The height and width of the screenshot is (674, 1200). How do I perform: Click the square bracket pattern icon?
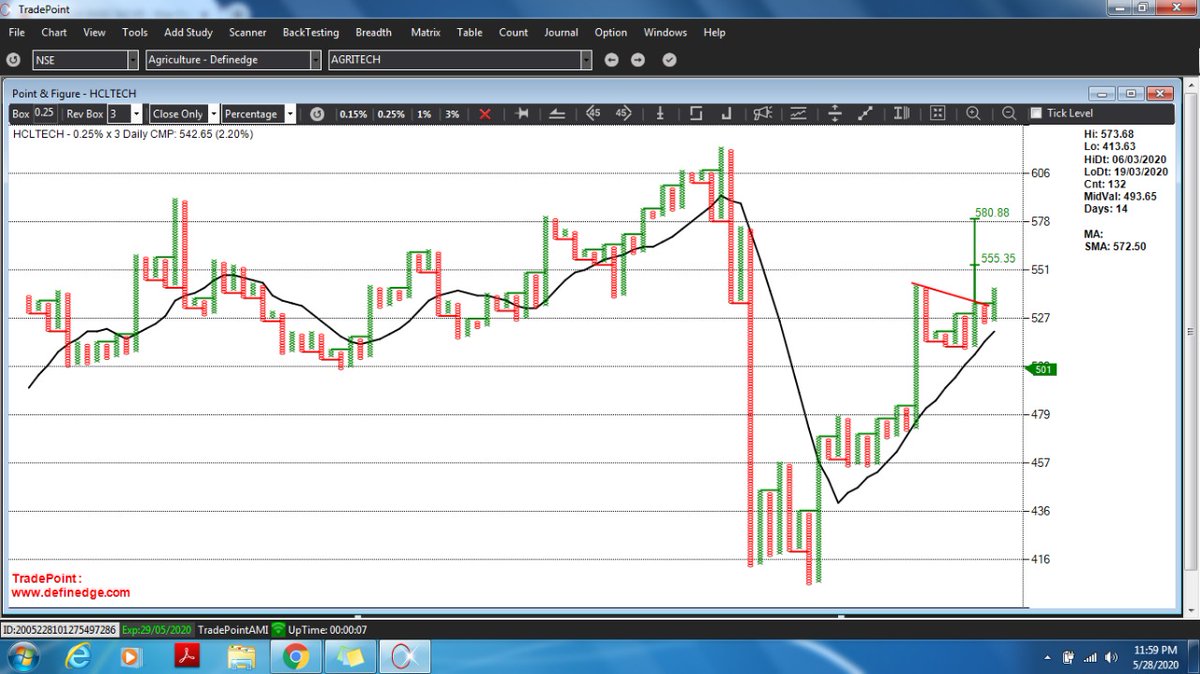pyautogui.click(x=695, y=114)
